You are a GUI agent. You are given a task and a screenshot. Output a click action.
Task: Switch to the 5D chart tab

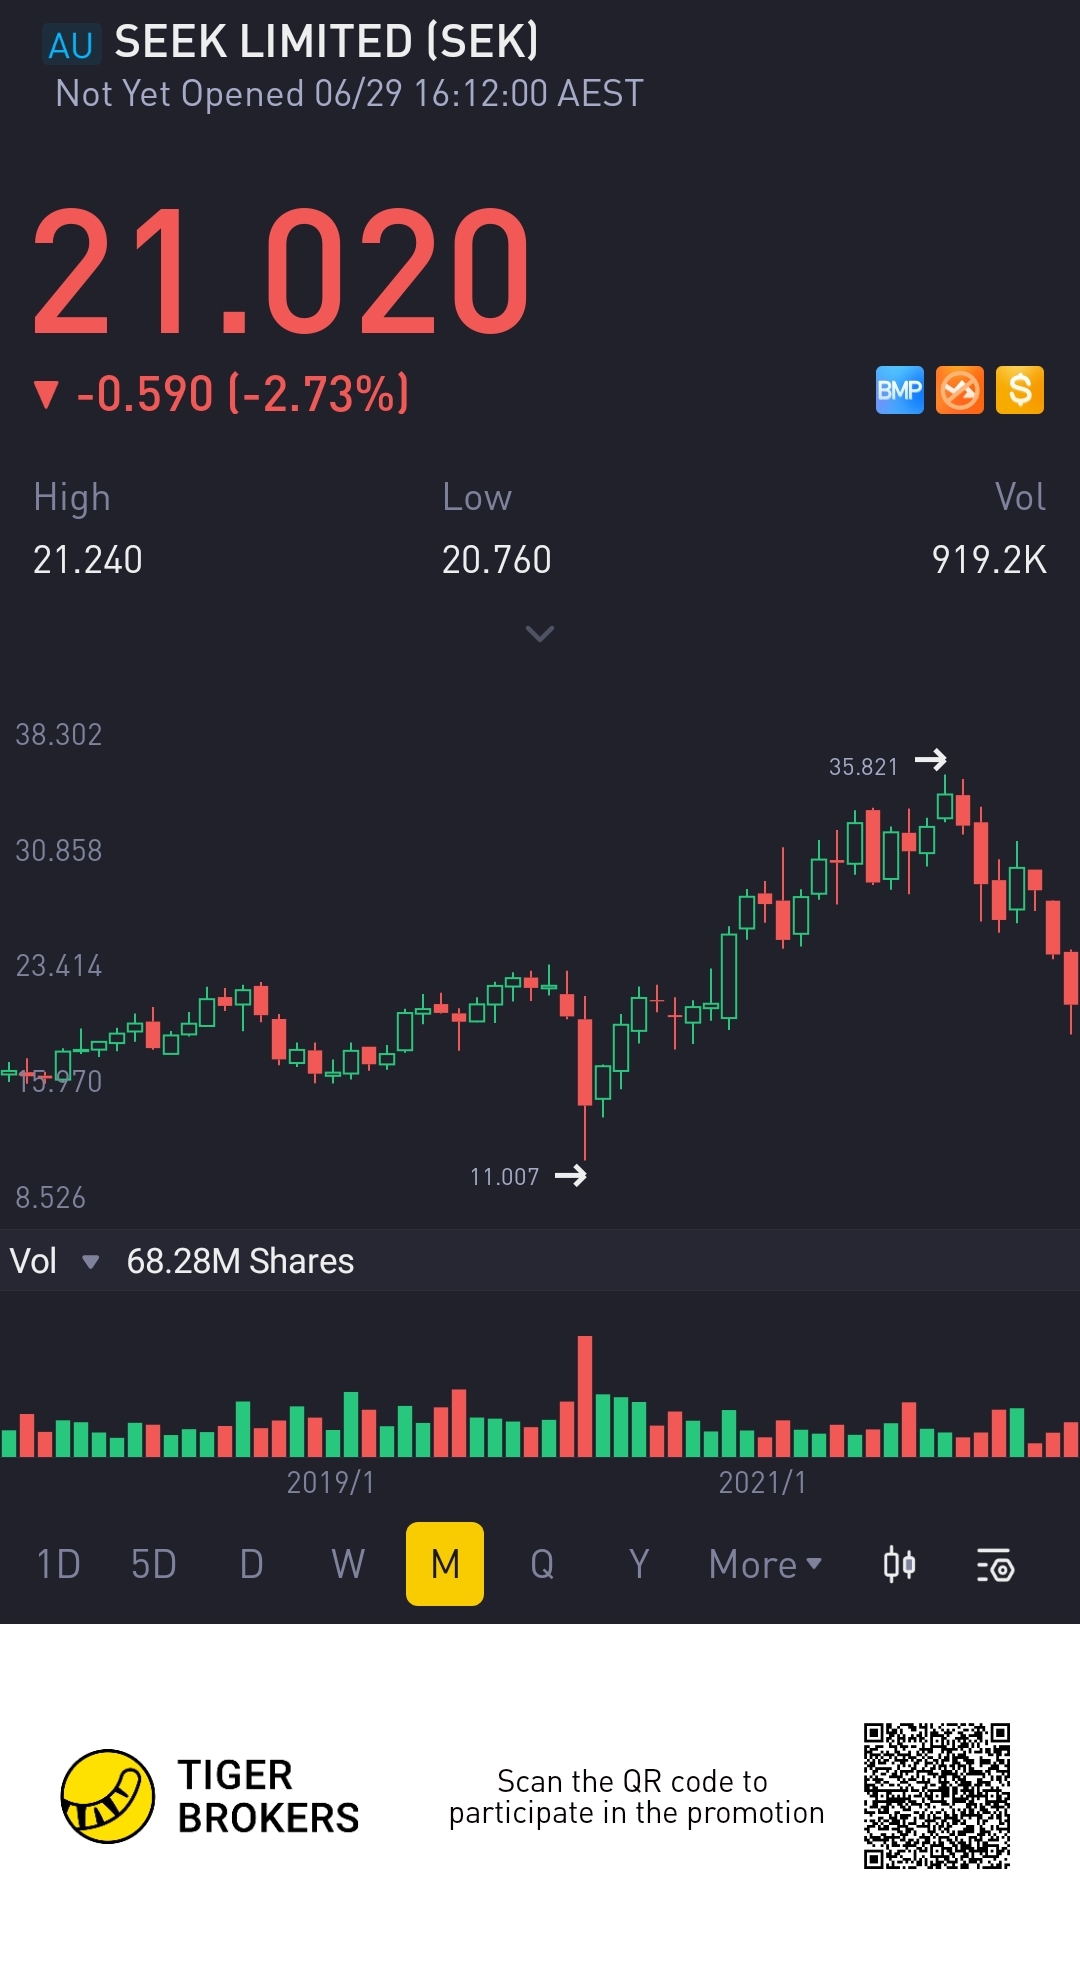pyautogui.click(x=154, y=1564)
